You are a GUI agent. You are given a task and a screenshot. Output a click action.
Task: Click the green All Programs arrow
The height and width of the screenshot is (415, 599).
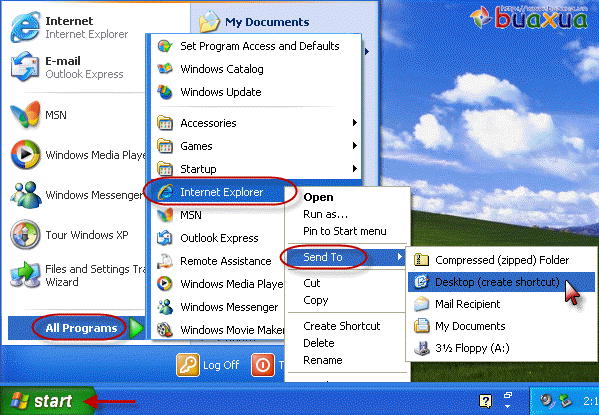[x=136, y=328]
